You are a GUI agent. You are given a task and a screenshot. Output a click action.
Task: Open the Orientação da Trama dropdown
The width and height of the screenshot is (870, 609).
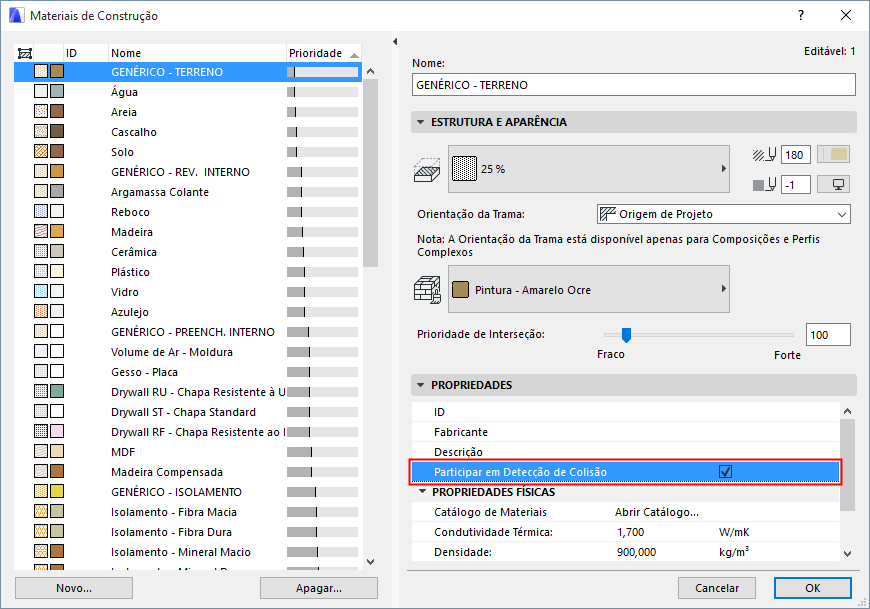(x=724, y=214)
